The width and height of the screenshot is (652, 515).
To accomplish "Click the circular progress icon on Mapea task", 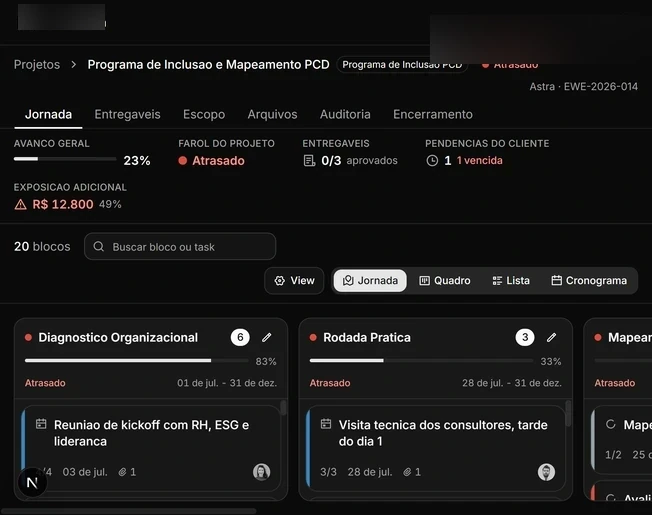I will click(x=610, y=424).
